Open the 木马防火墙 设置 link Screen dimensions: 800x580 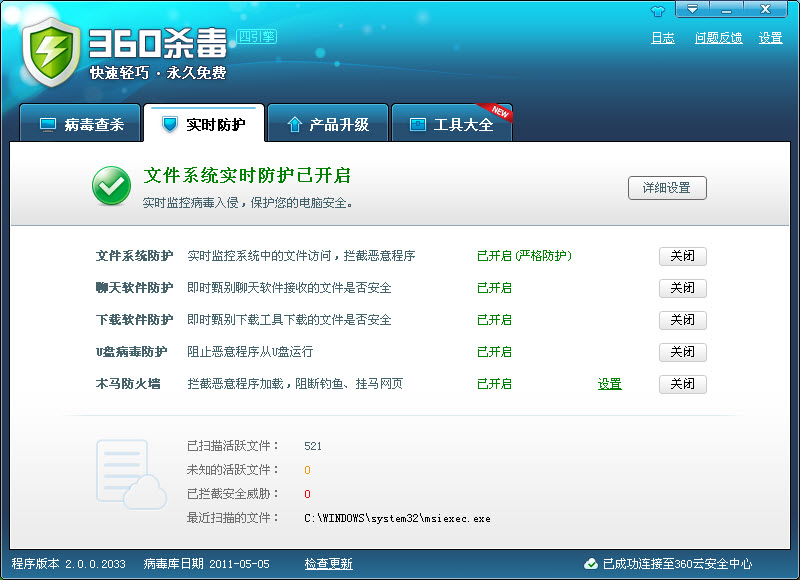tap(610, 384)
